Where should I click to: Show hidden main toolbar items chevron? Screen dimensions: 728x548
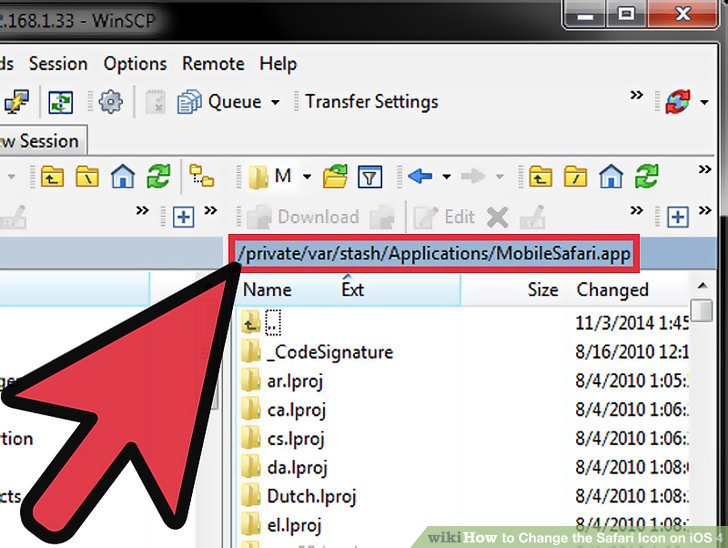[x=637, y=95]
